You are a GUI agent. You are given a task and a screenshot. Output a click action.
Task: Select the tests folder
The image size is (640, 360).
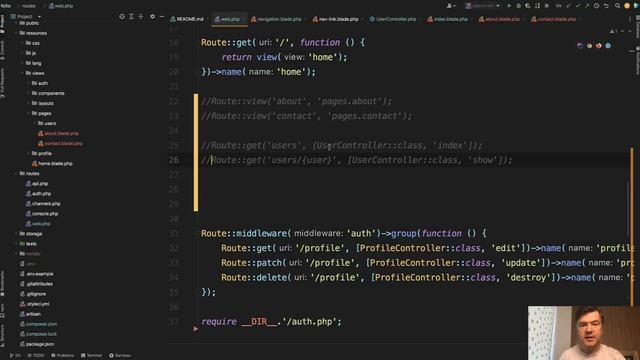[x=28, y=244]
